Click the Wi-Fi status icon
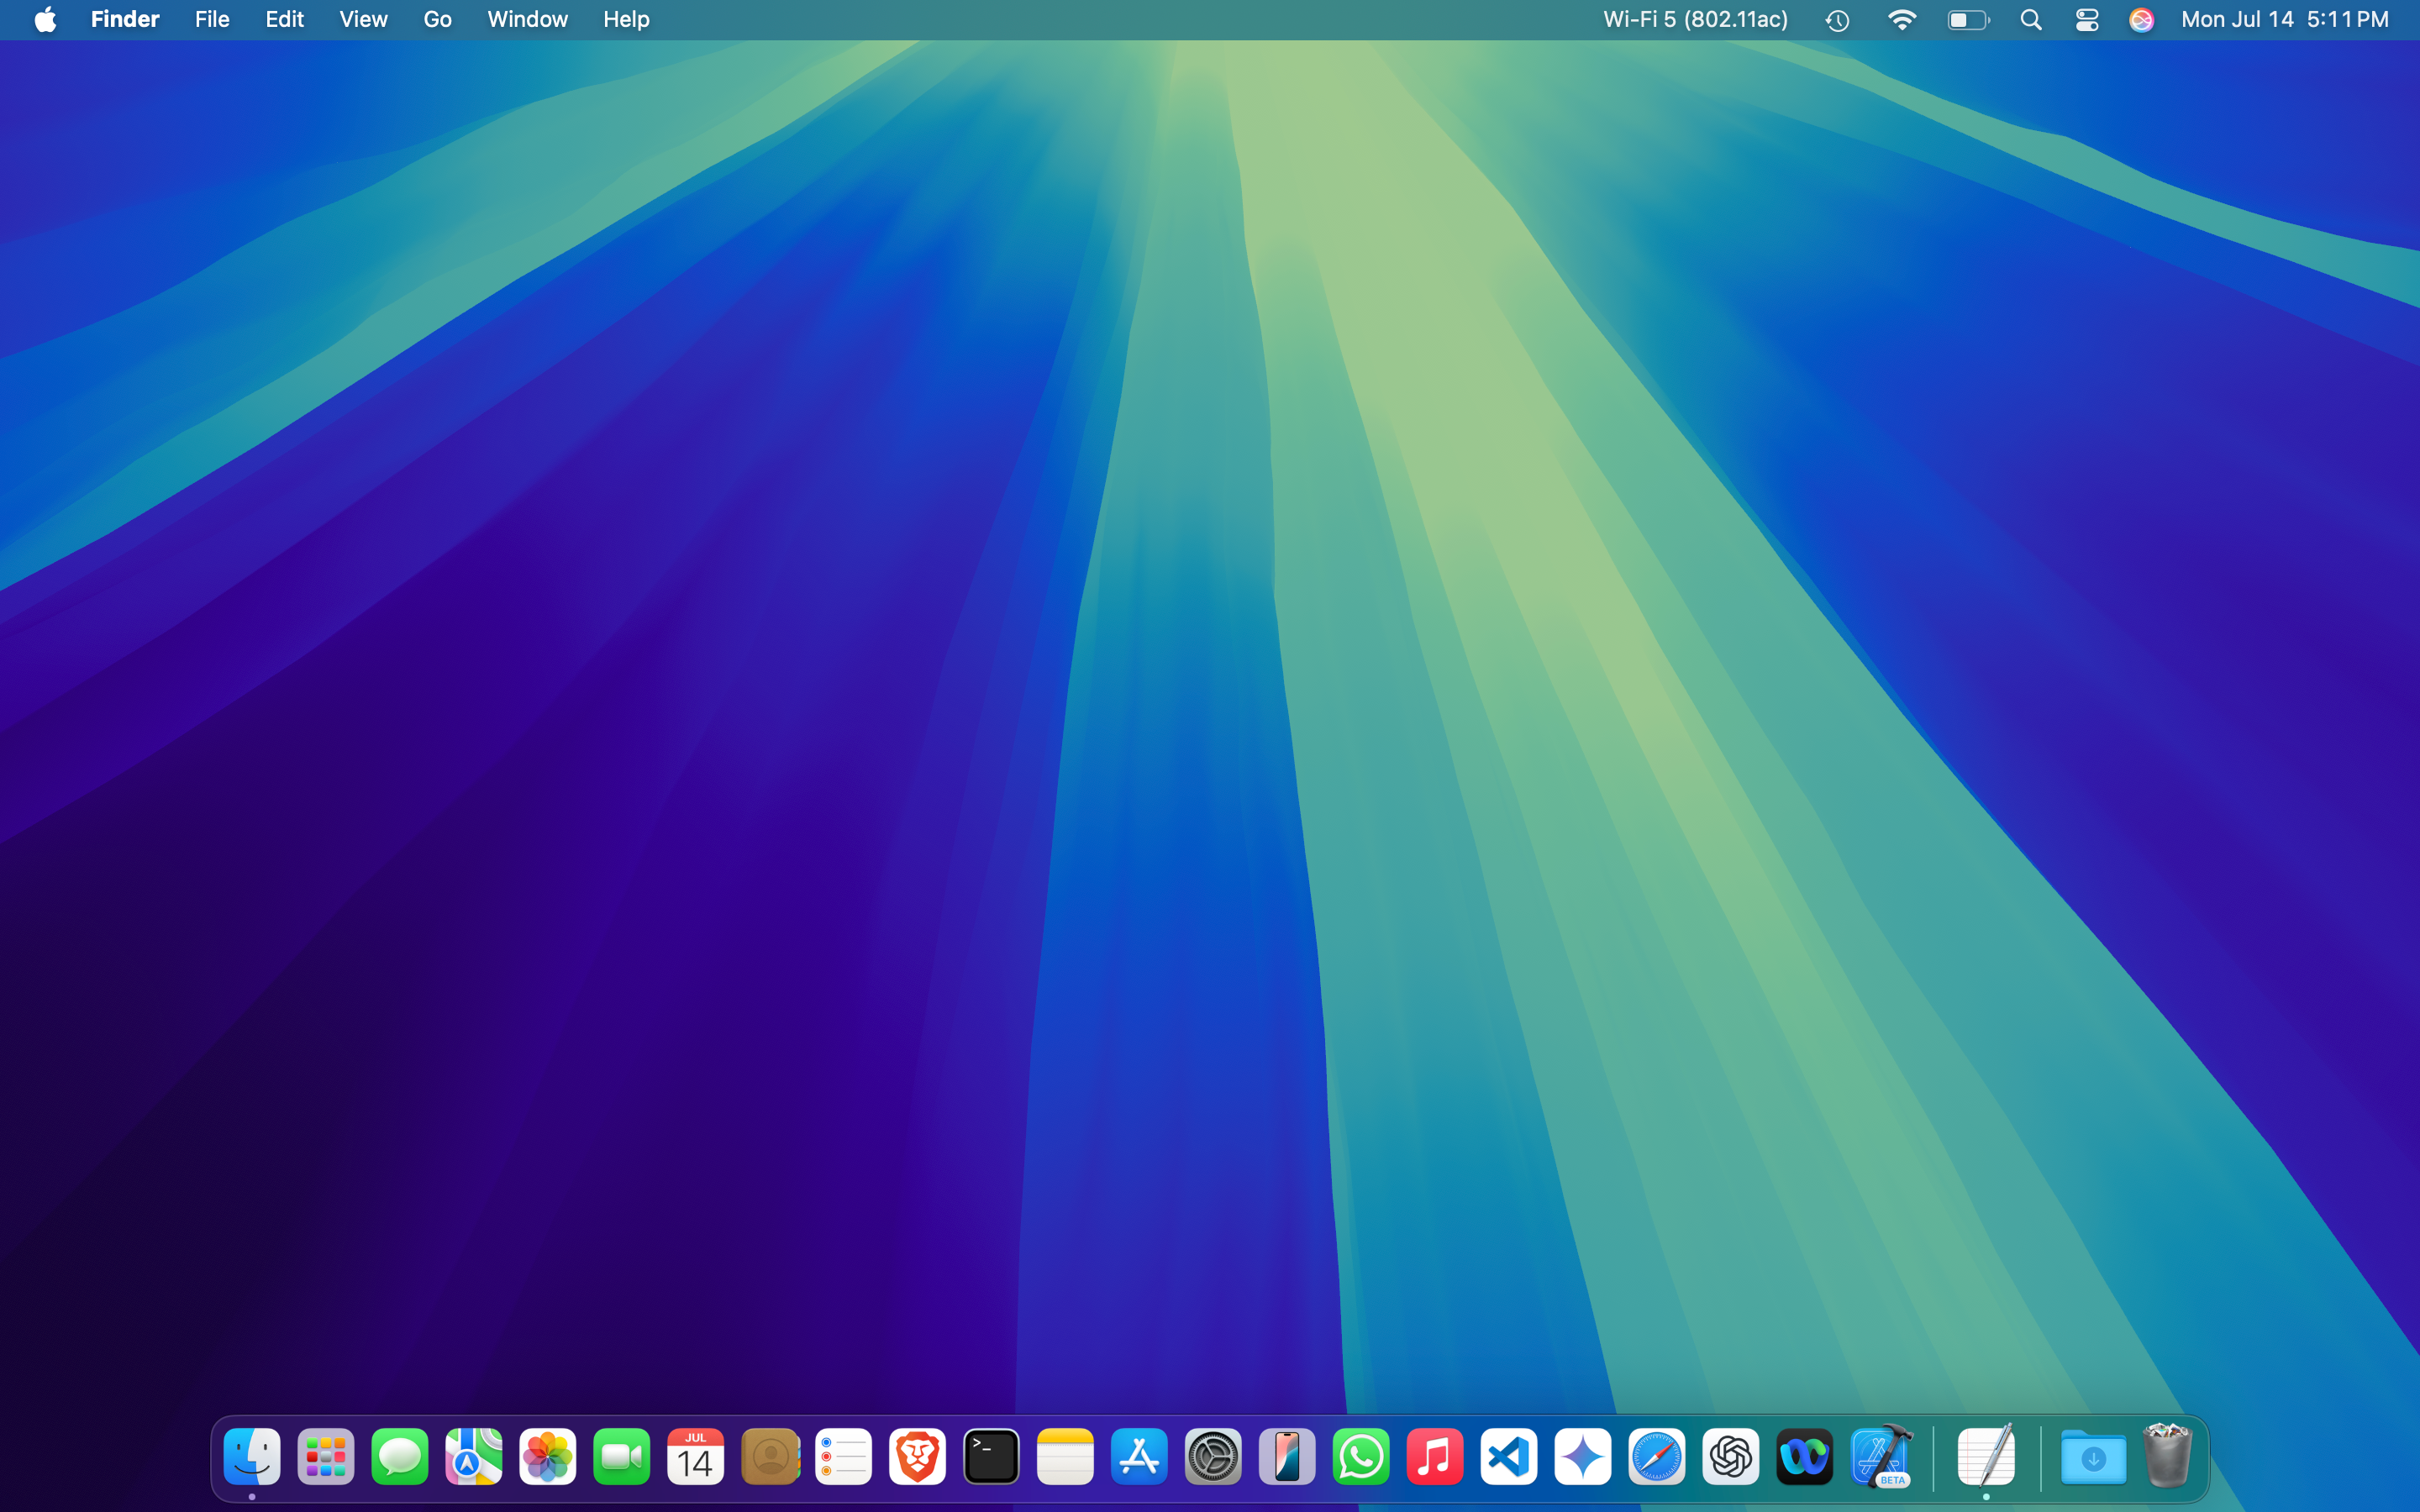This screenshot has height=1512, width=2420. coord(1901,20)
